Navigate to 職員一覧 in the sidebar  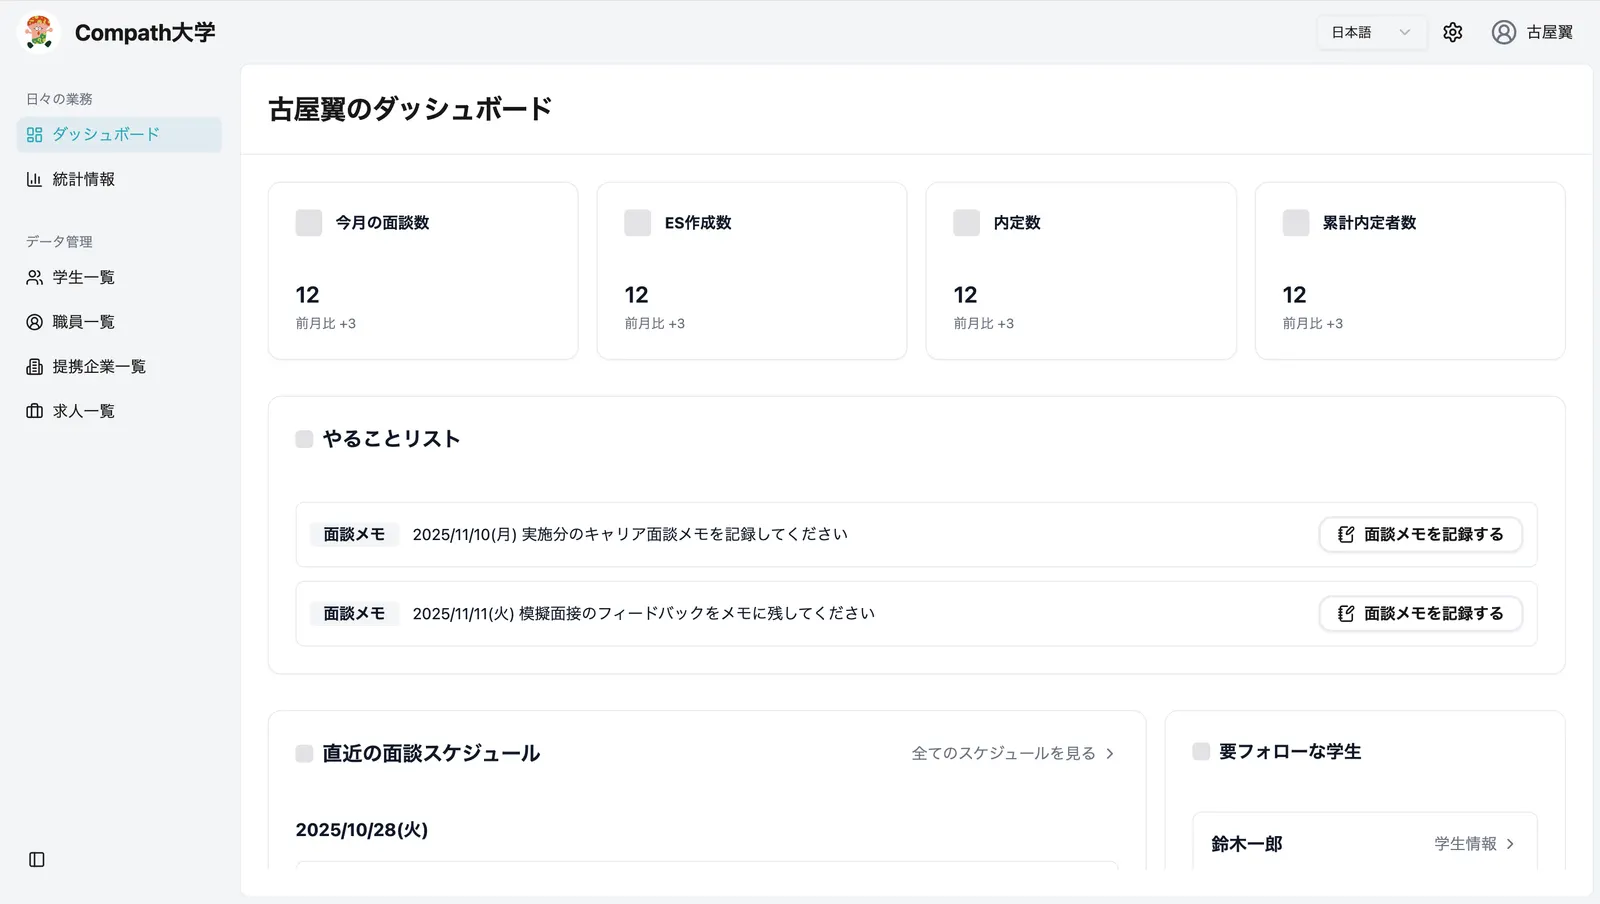point(119,322)
